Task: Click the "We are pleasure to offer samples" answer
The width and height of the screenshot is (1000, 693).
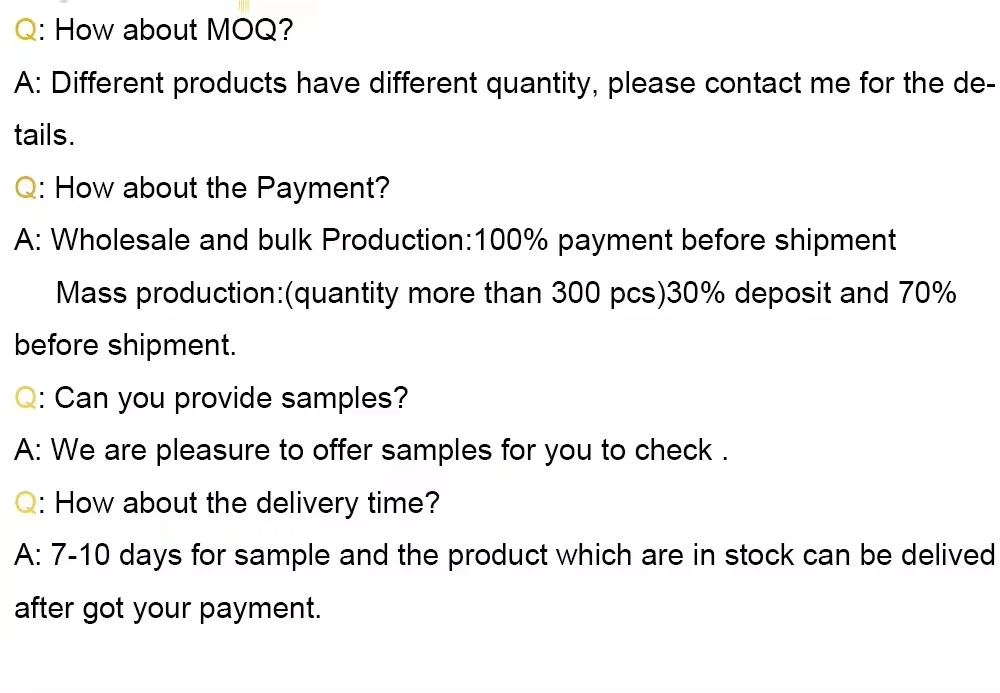Action: 272,451
